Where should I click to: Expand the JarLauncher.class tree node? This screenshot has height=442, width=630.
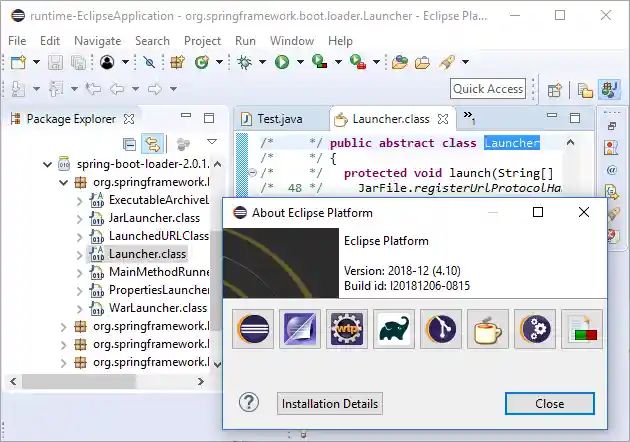point(80,218)
